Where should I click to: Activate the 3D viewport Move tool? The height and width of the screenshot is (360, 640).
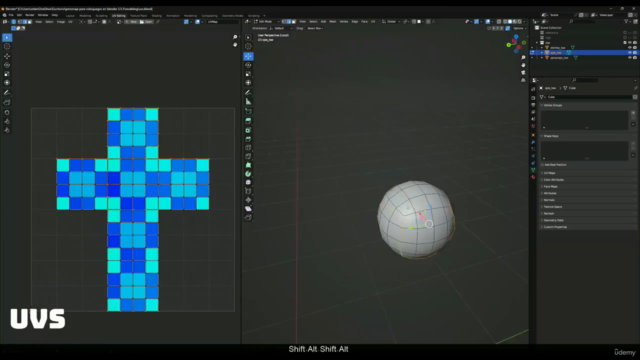click(248, 56)
